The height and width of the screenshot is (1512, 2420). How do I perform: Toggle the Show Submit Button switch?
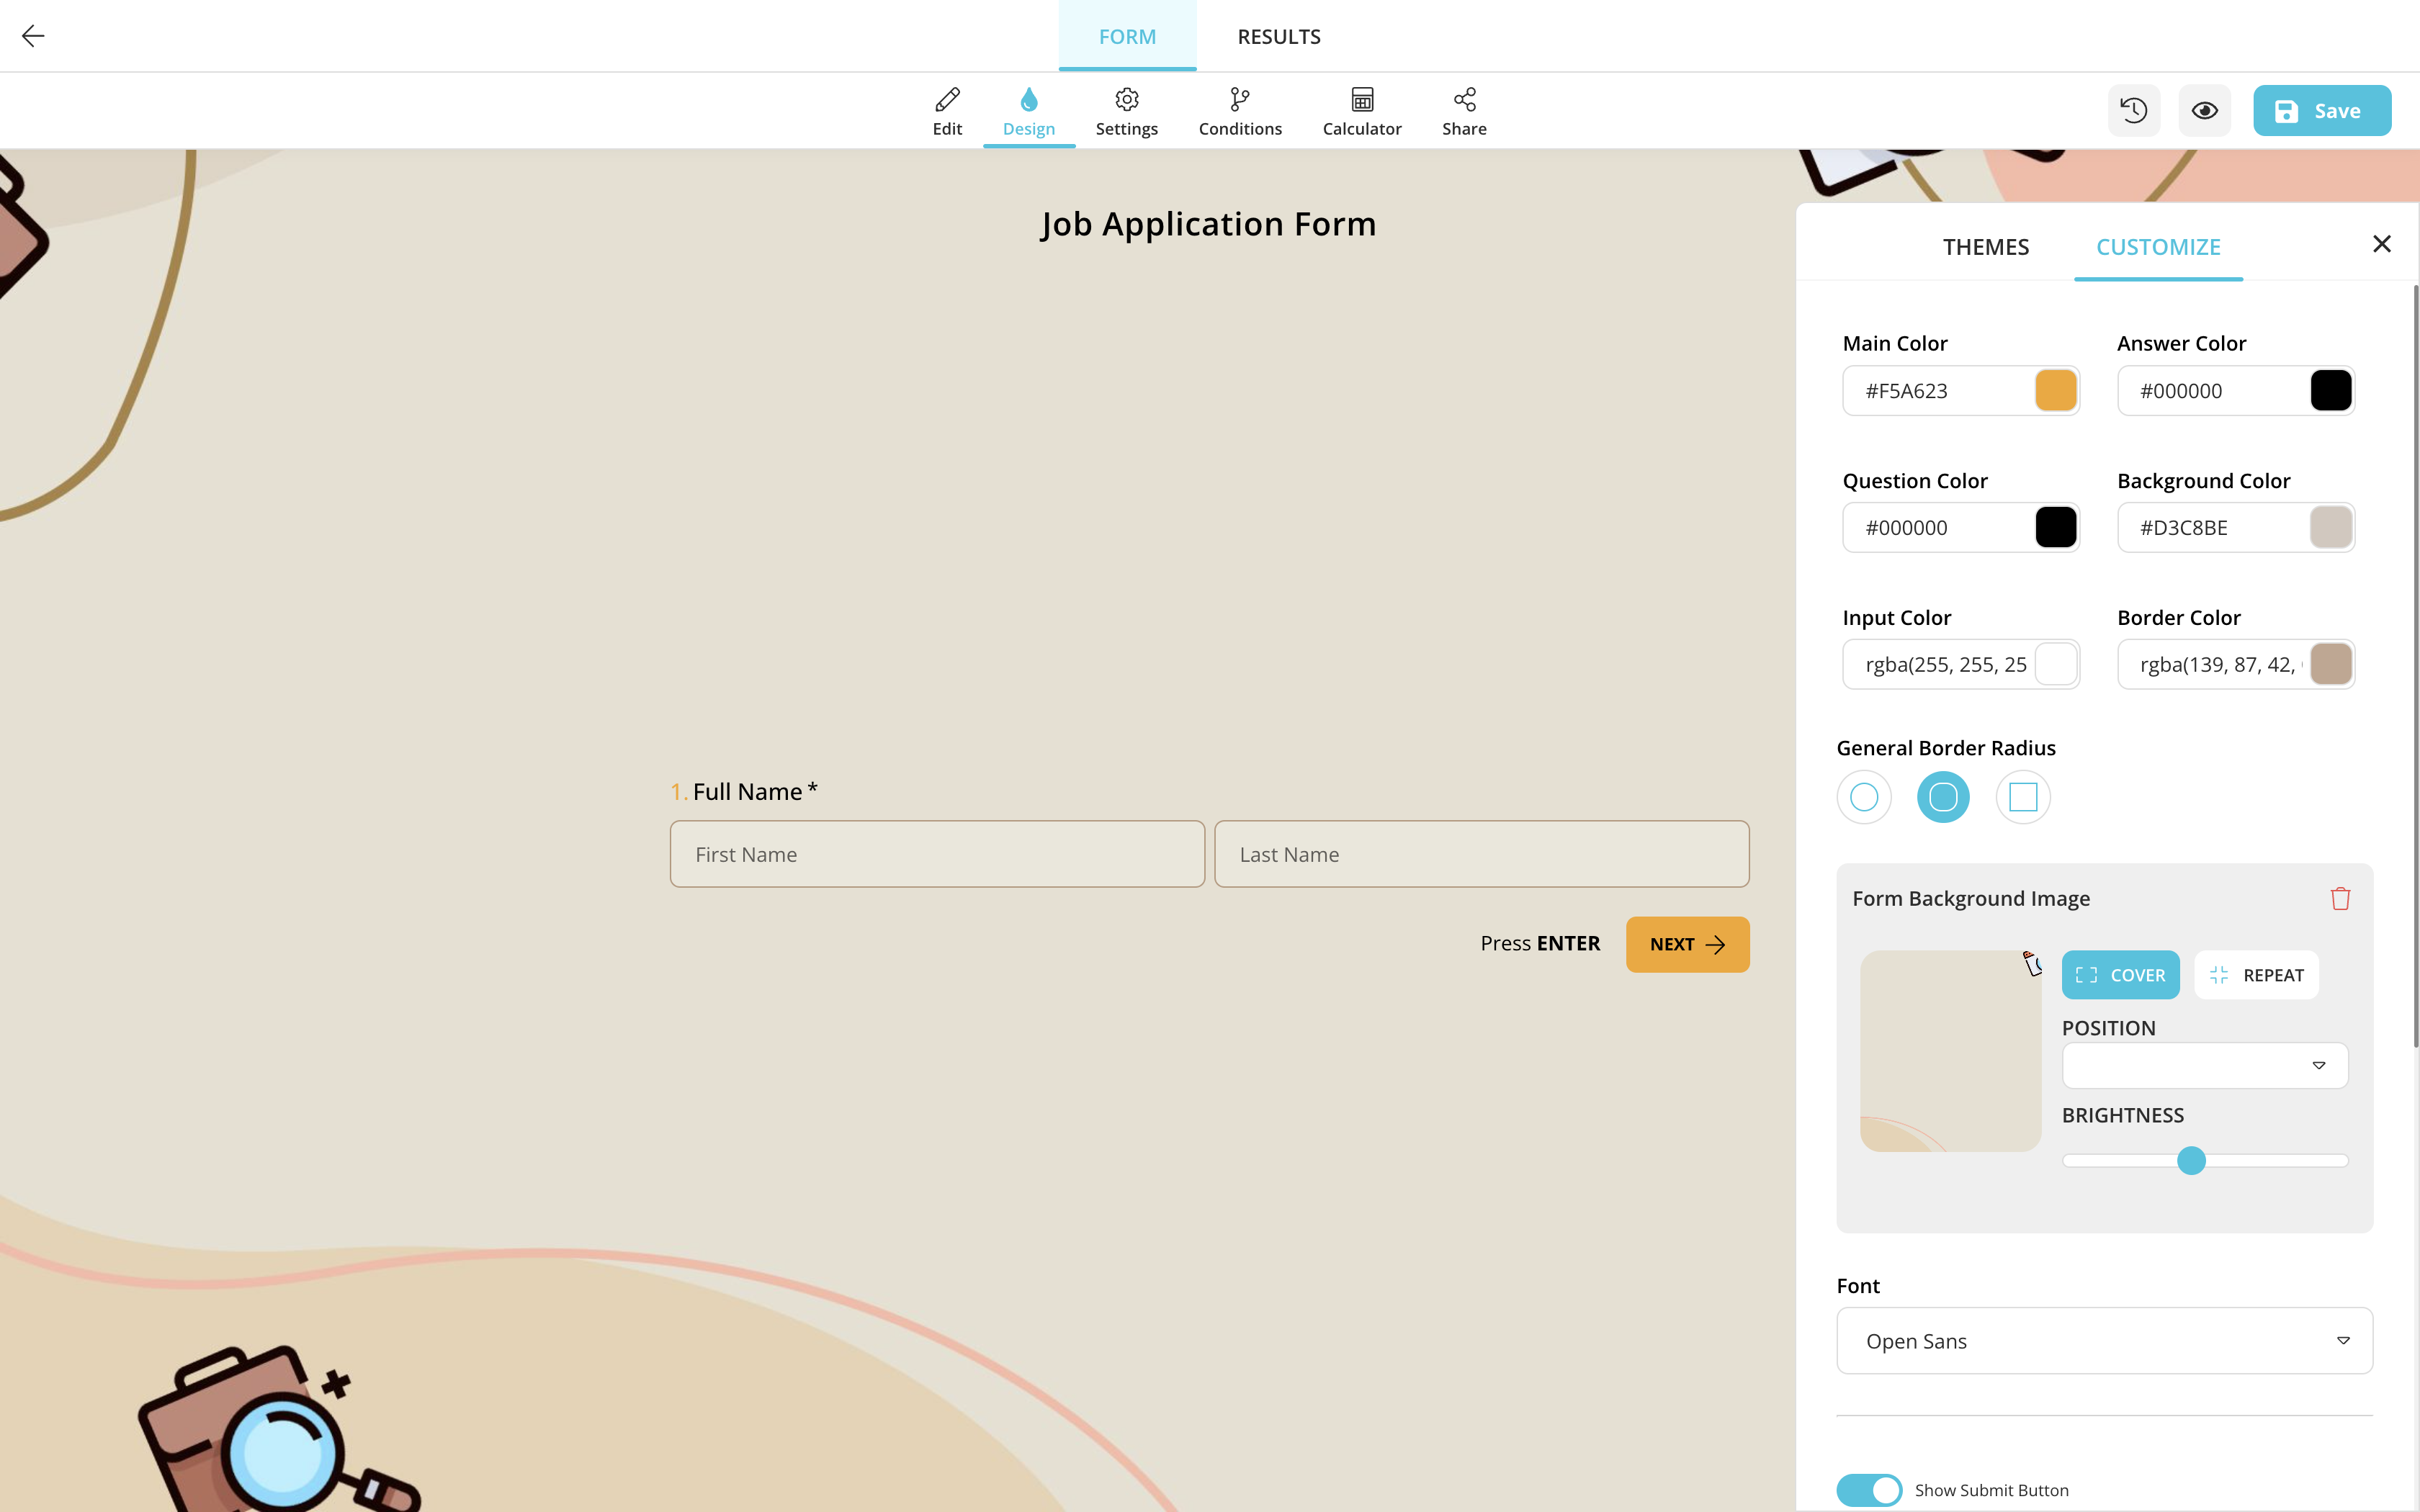tap(1868, 1490)
